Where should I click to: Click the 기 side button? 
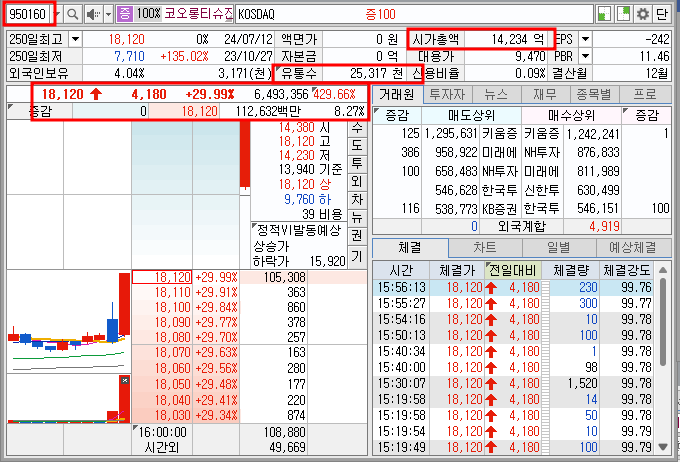pos(357,256)
